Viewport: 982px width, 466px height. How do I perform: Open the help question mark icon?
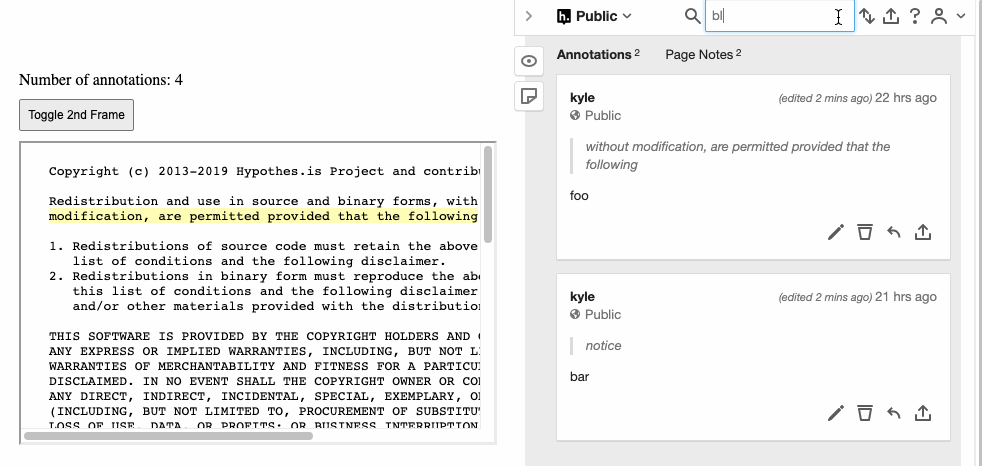914,16
